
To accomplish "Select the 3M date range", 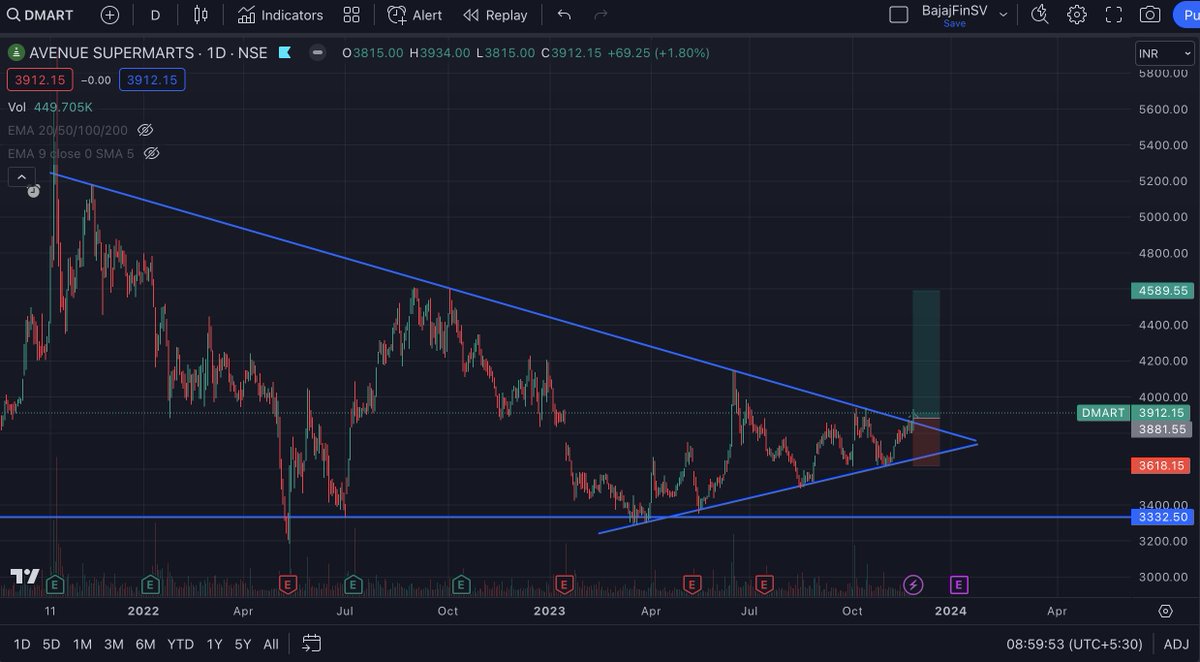I will click(114, 644).
